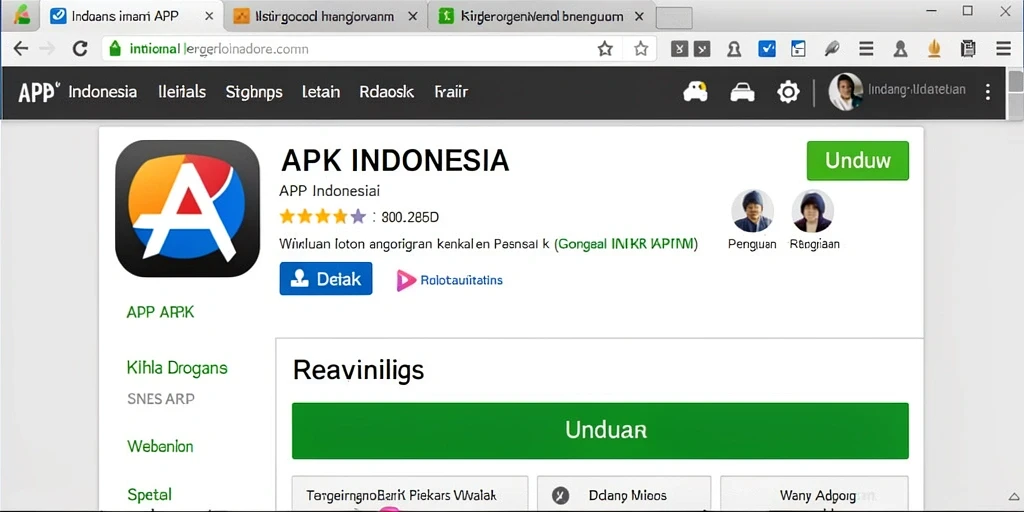Open the Webenlon sidebar link

tap(160, 447)
